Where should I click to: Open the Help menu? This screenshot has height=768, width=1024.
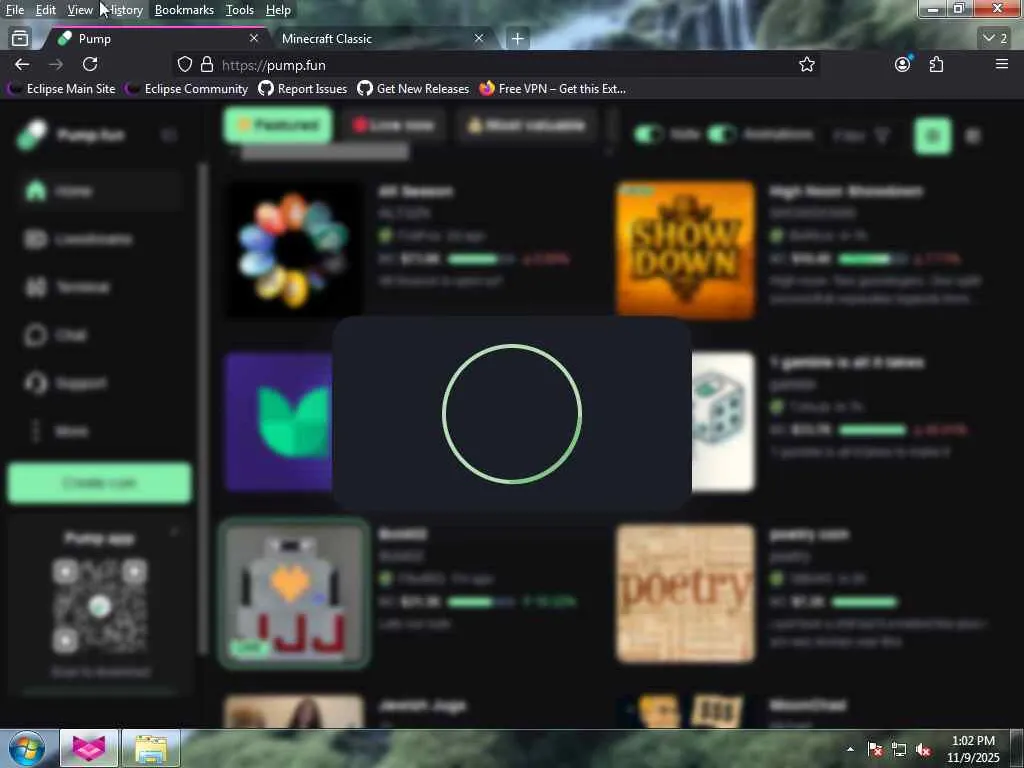(278, 10)
